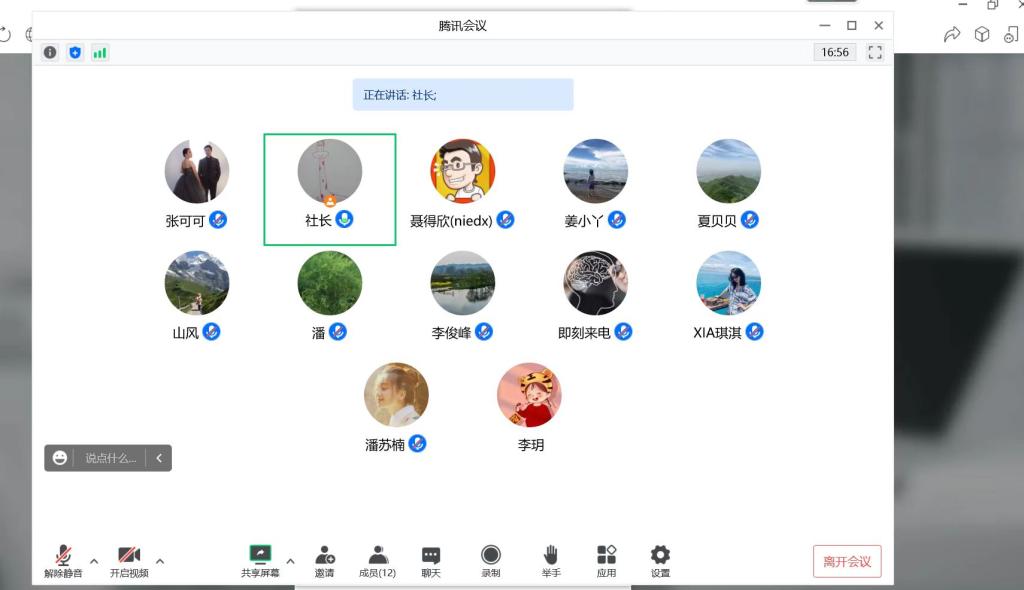The height and width of the screenshot is (590, 1024).
Task: Check the green network signal indicator
Action: coord(100,52)
